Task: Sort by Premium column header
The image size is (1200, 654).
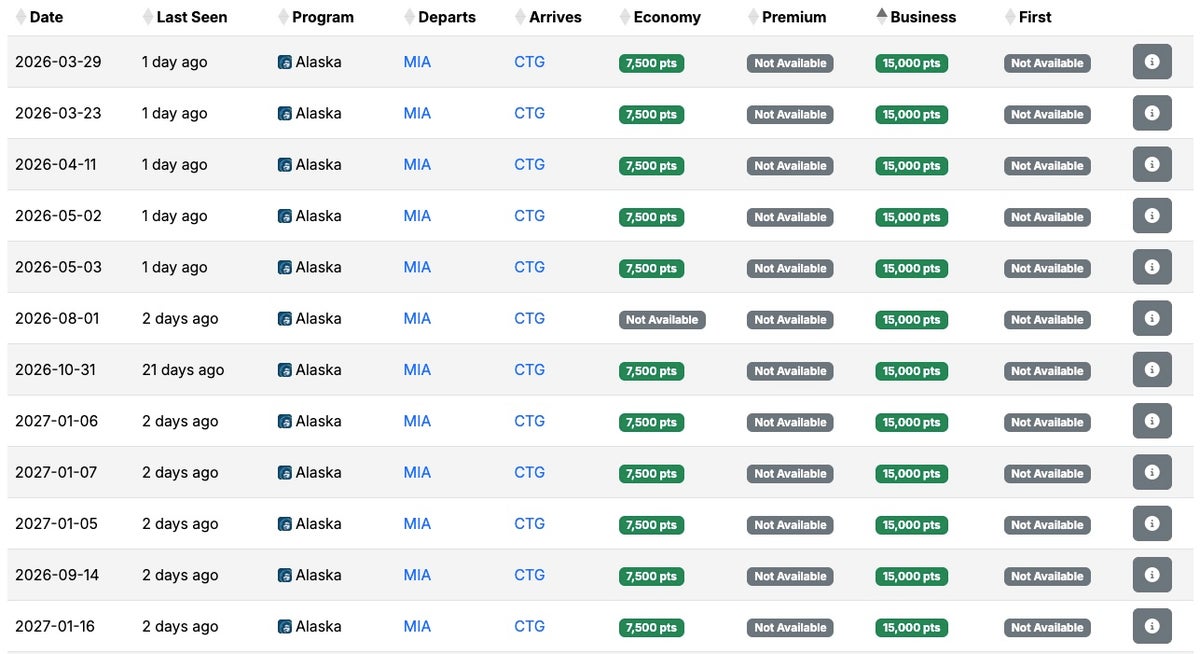Action: [x=793, y=17]
